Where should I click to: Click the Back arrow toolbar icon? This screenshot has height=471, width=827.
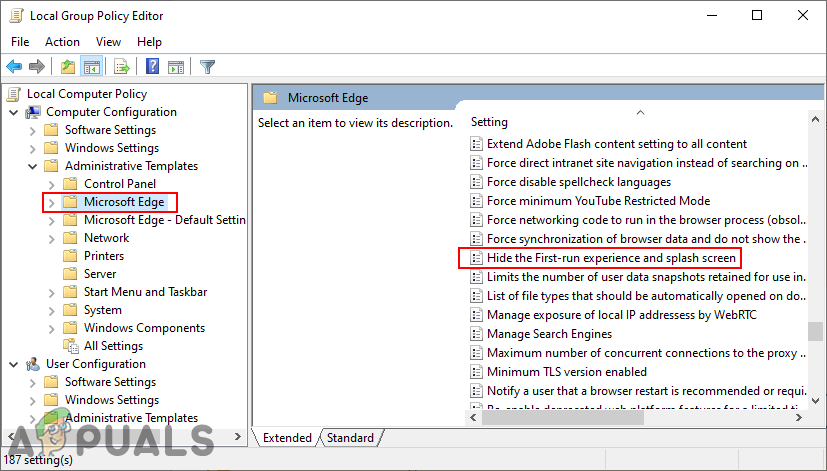14,67
